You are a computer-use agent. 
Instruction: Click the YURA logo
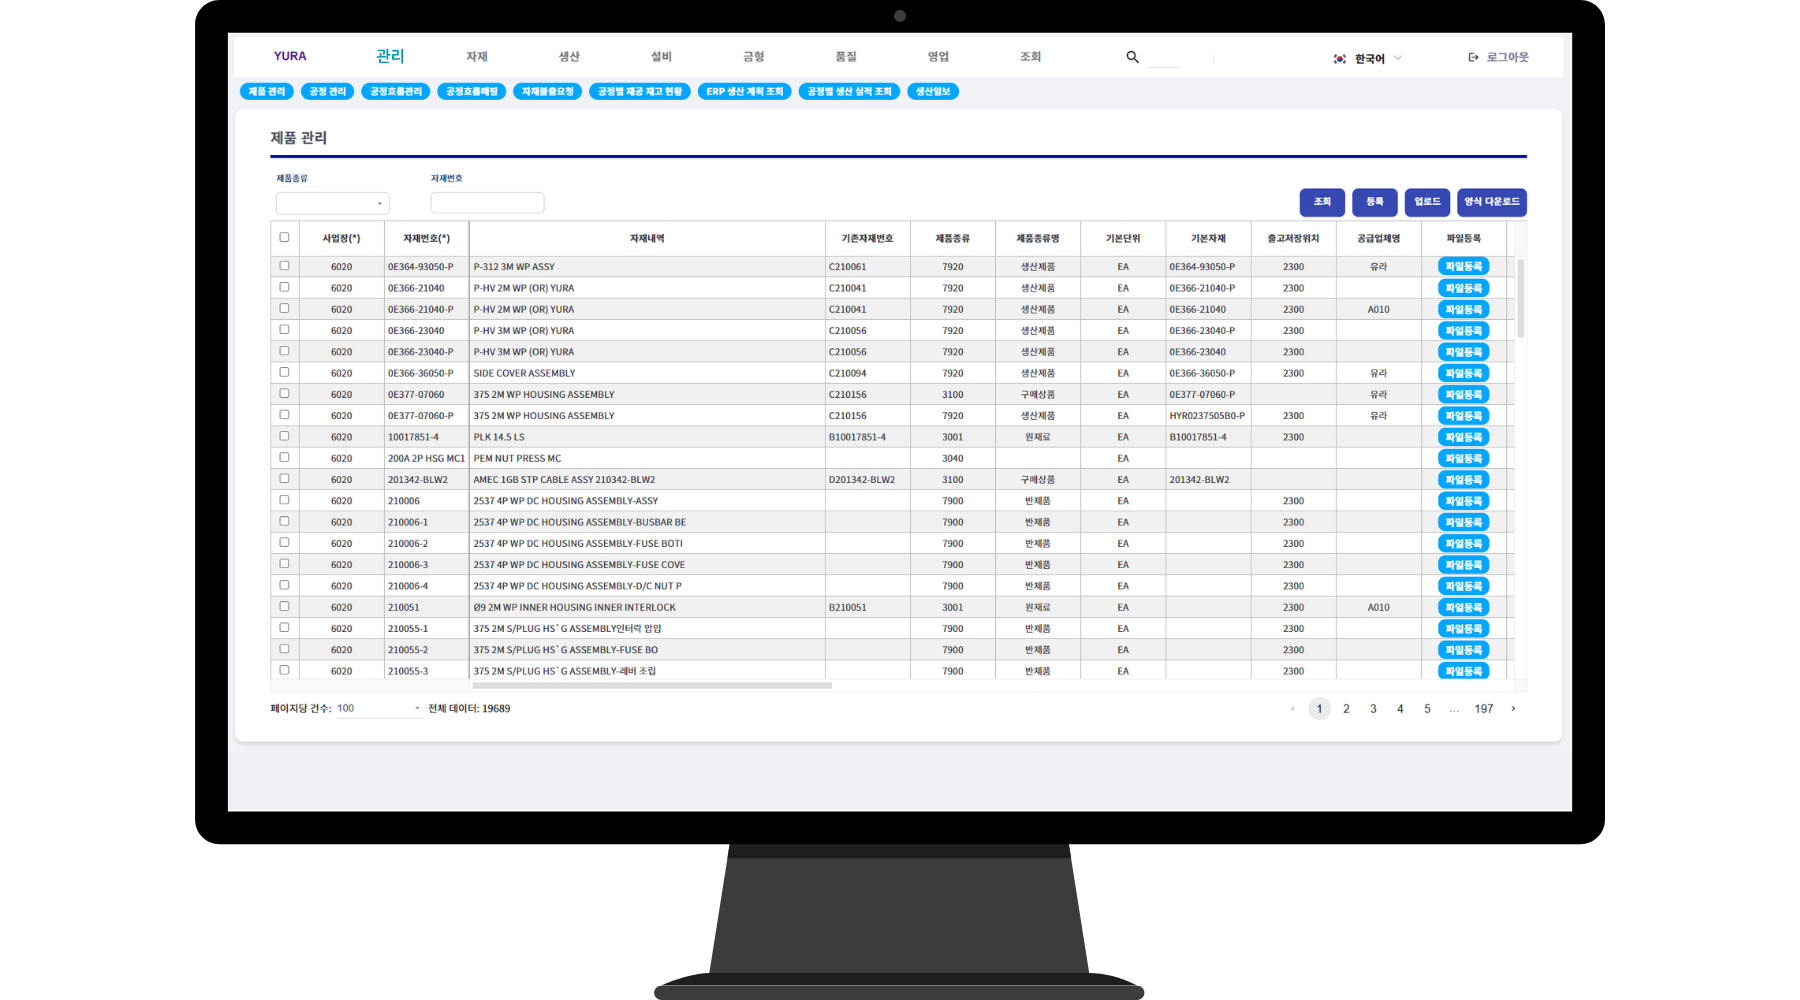click(290, 56)
